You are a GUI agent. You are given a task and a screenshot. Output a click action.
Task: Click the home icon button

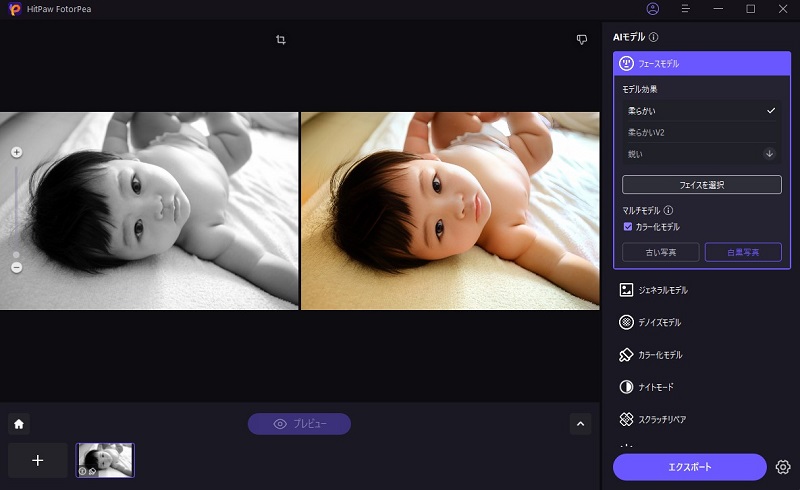point(19,424)
